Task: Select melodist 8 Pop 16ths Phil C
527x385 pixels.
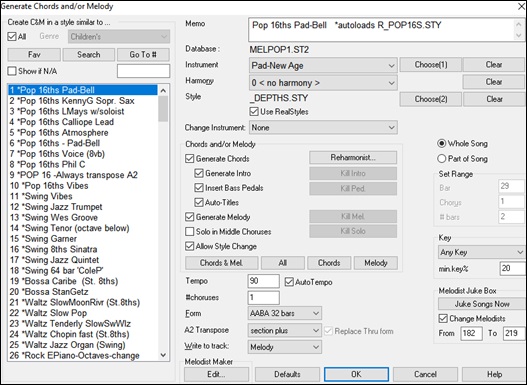Action: pyautogui.click(x=83, y=164)
